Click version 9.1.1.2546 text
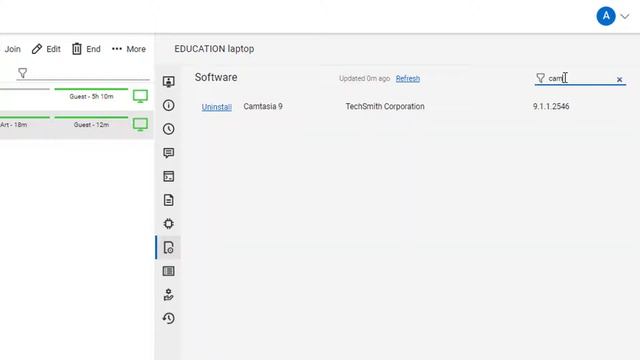This screenshot has height=360, width=640. pos(551,107)
